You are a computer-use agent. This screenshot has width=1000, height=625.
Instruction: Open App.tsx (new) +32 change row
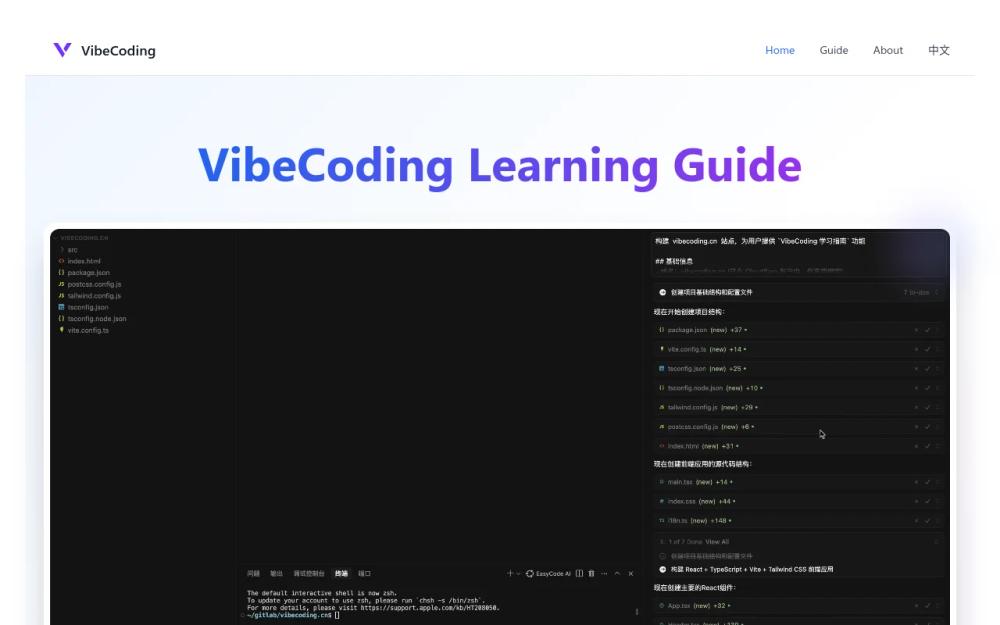point(798,606)
